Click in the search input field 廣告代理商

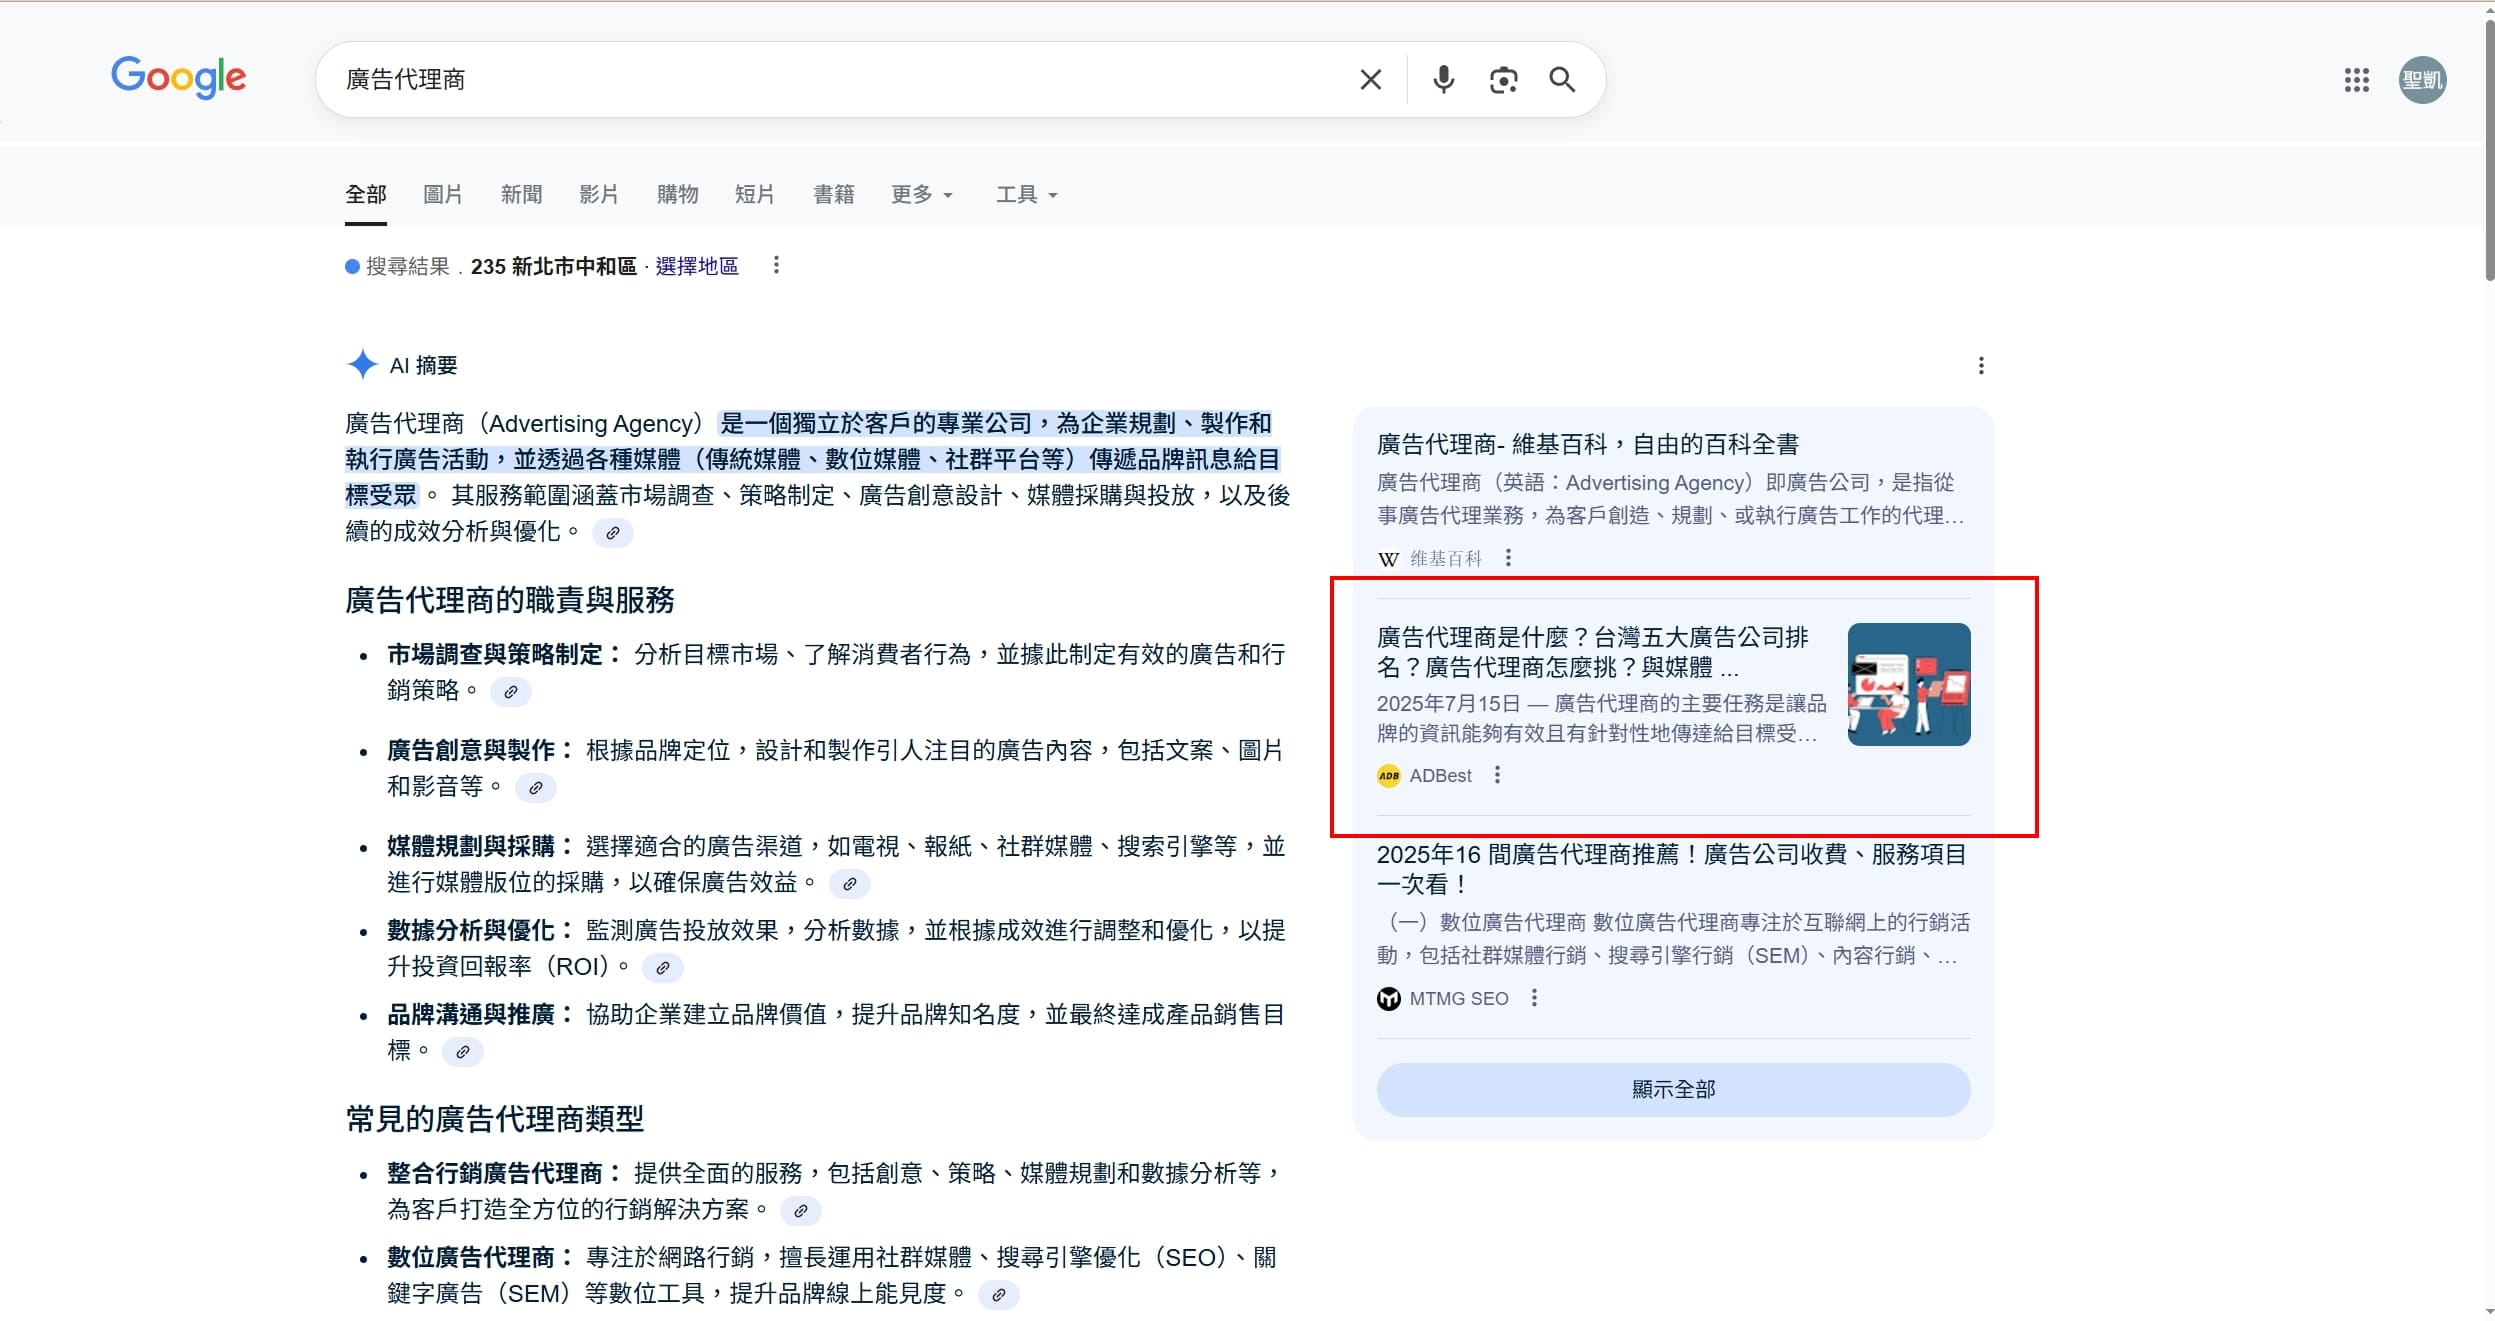[x=800, y=80]
